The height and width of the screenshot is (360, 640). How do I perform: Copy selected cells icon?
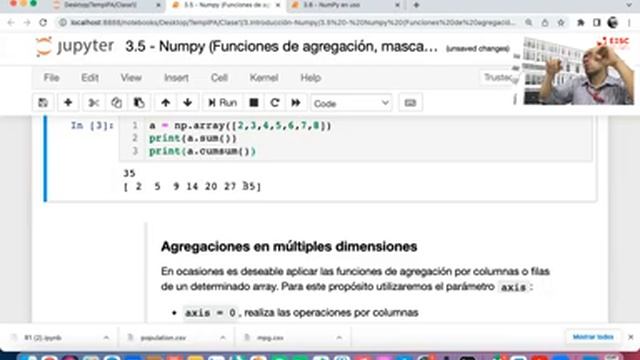116,103
